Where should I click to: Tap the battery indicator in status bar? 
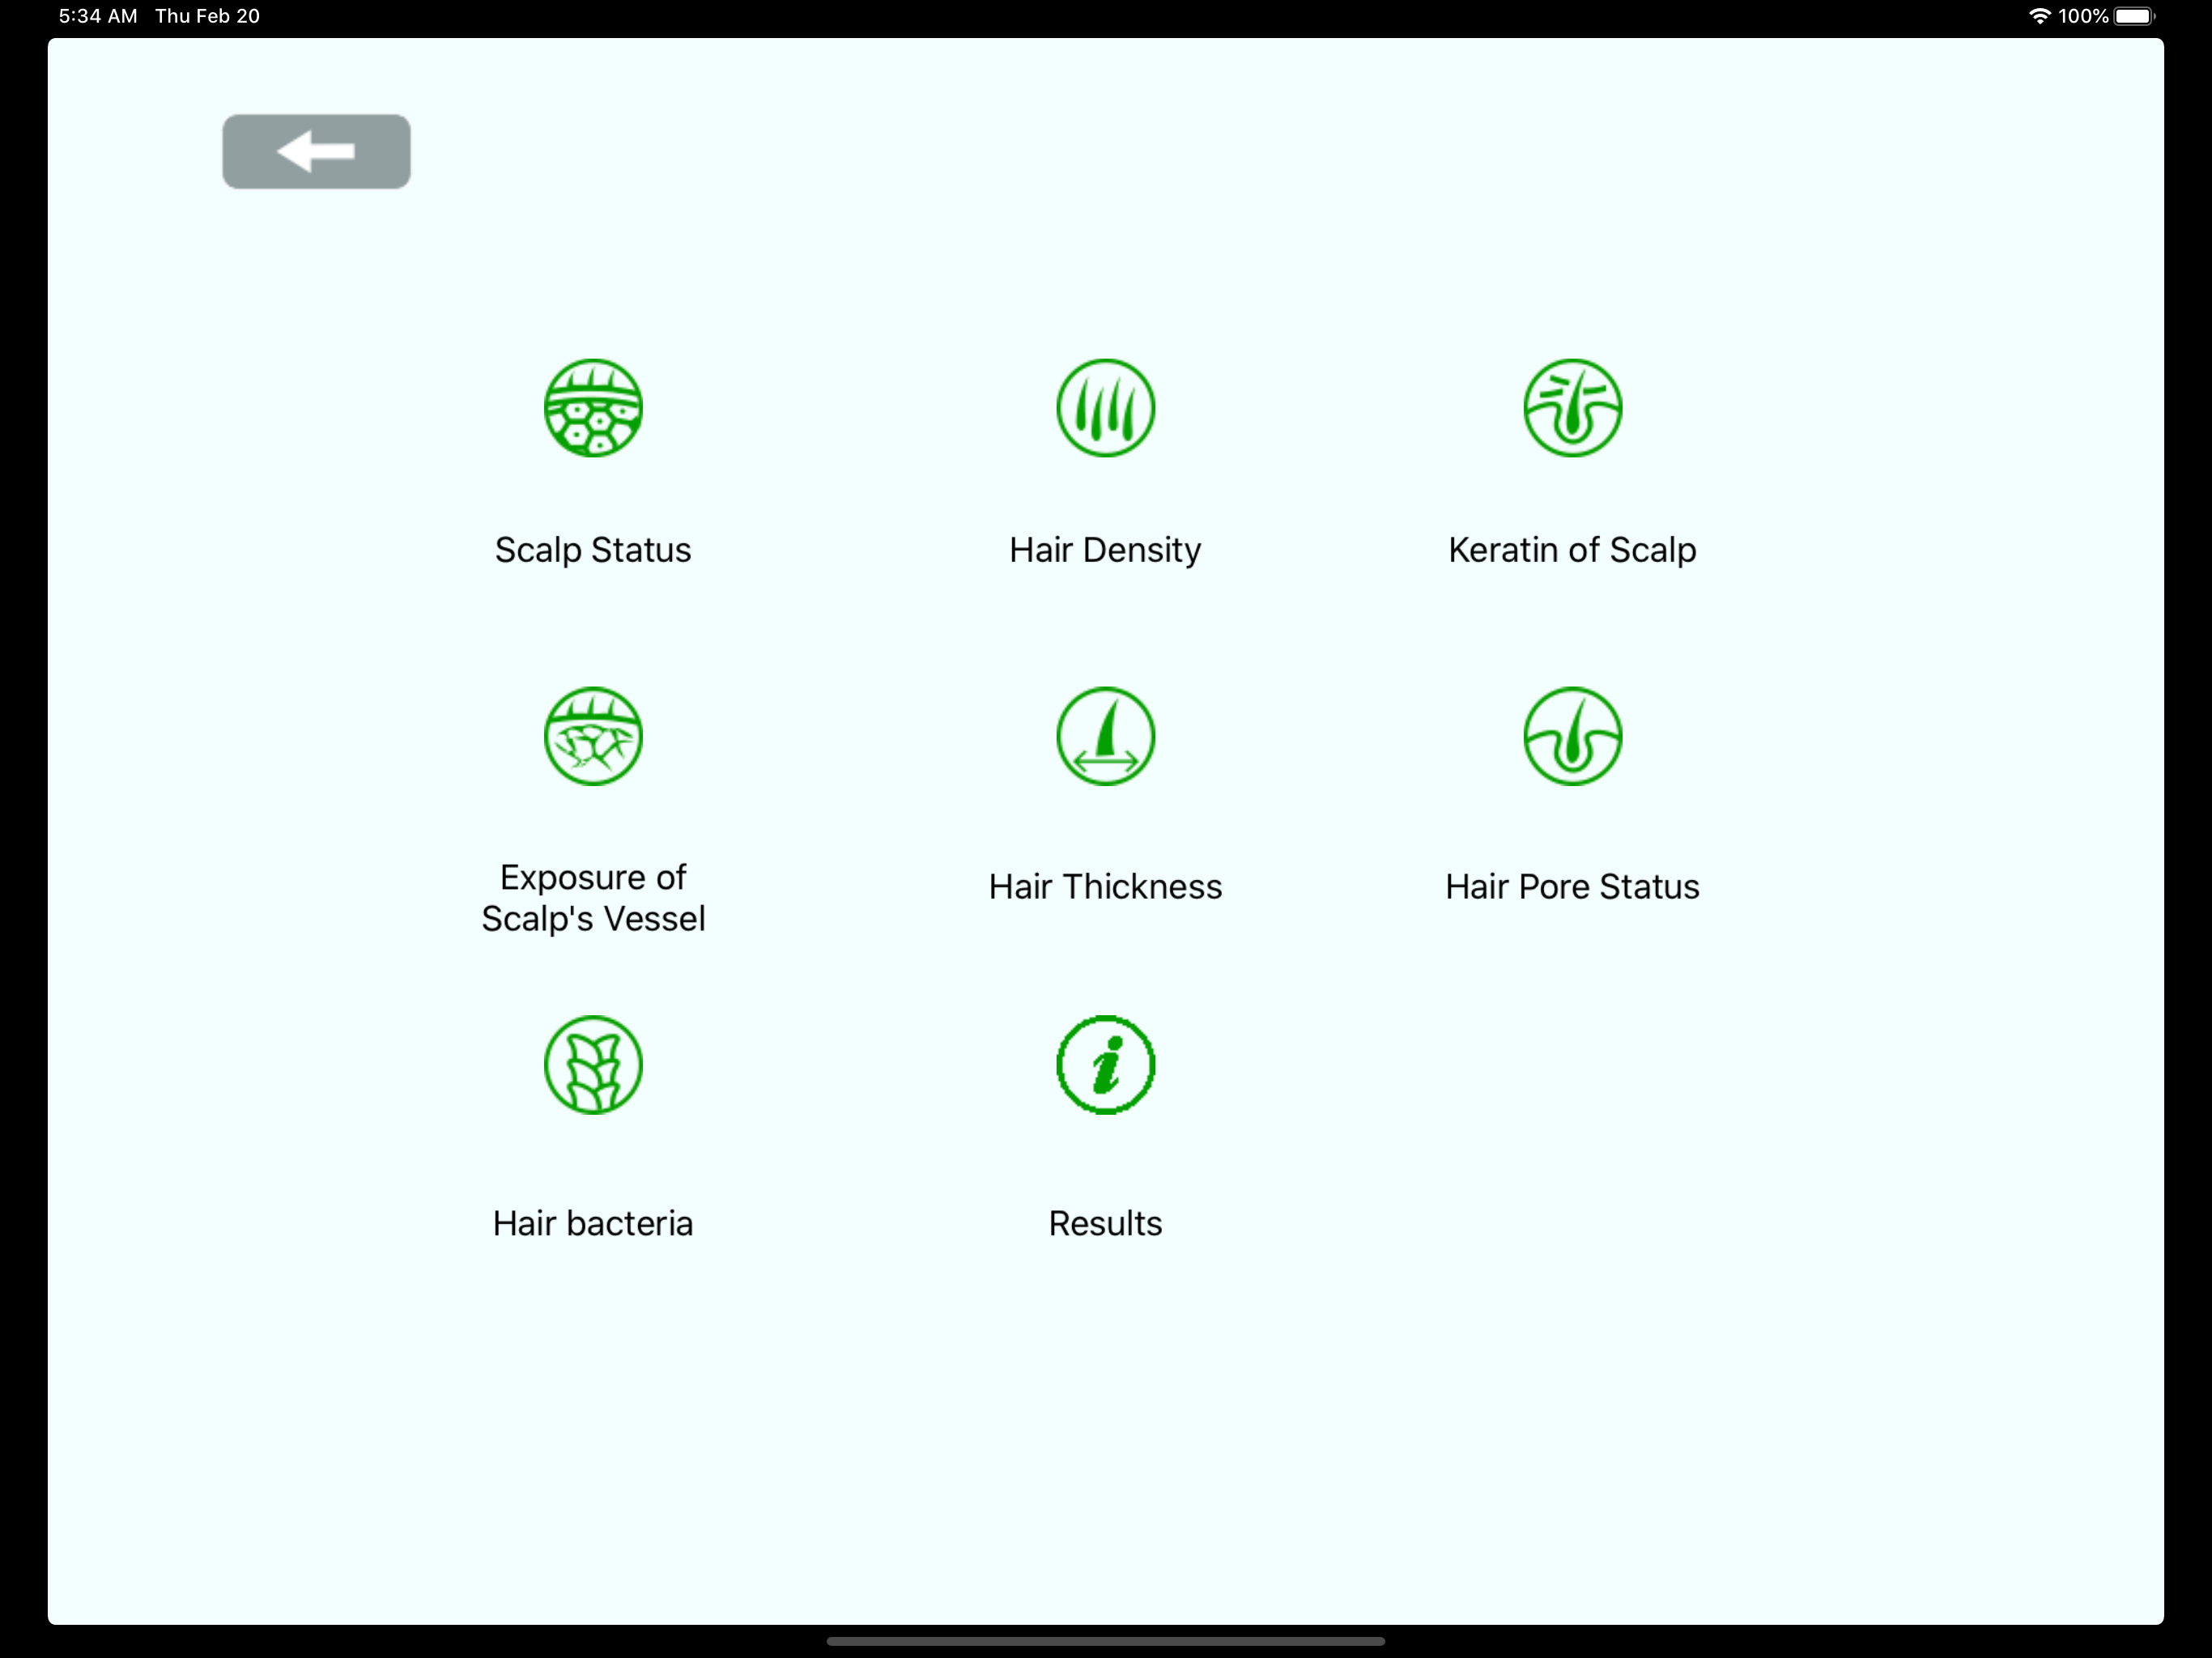point(2134,16)
